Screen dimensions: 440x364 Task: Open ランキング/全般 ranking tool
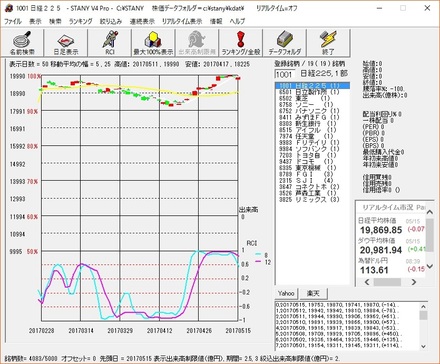(x=241, y=43)
